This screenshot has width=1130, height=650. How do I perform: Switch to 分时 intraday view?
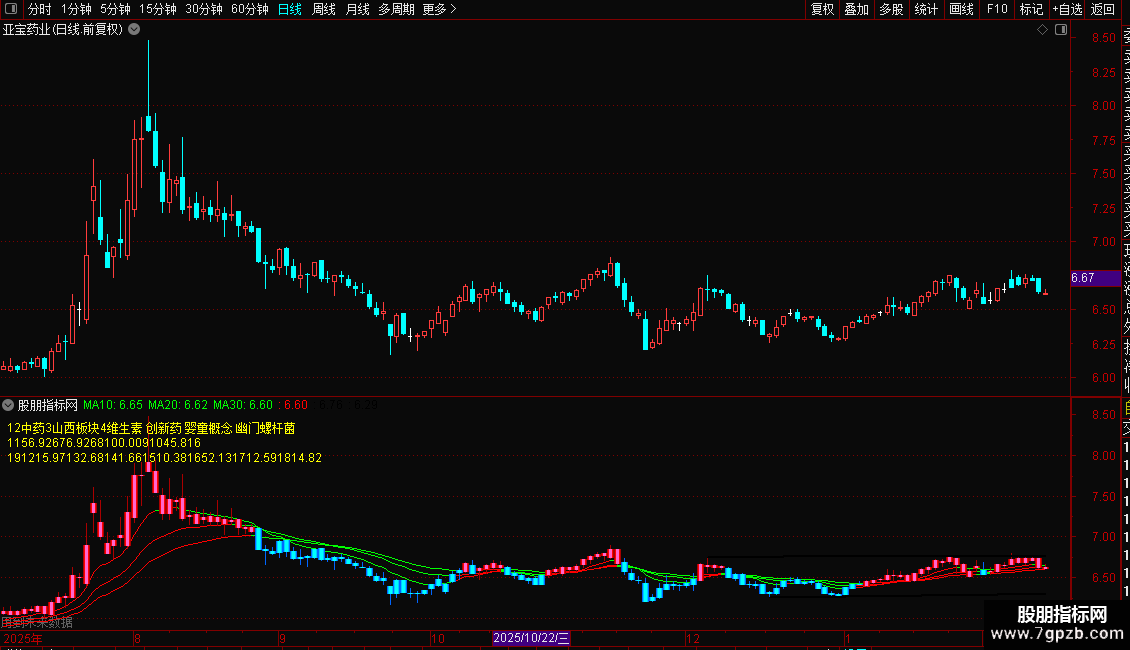click(x=40, y=9)
